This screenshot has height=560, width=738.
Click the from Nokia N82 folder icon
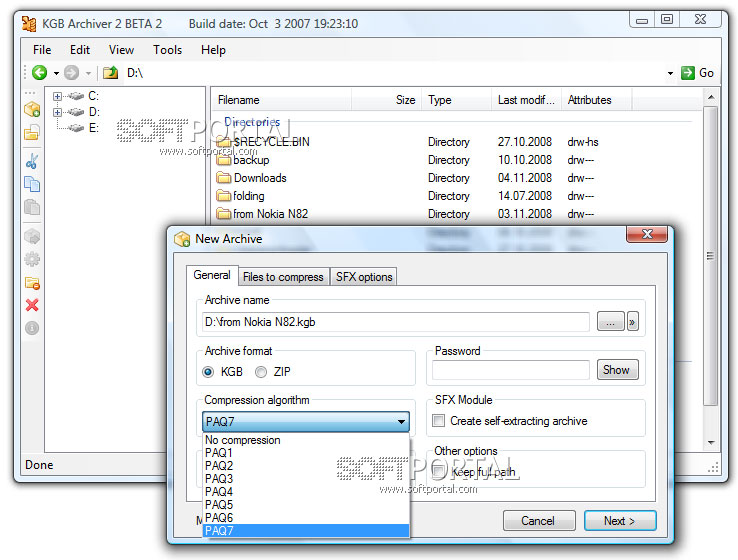[224, 214]
